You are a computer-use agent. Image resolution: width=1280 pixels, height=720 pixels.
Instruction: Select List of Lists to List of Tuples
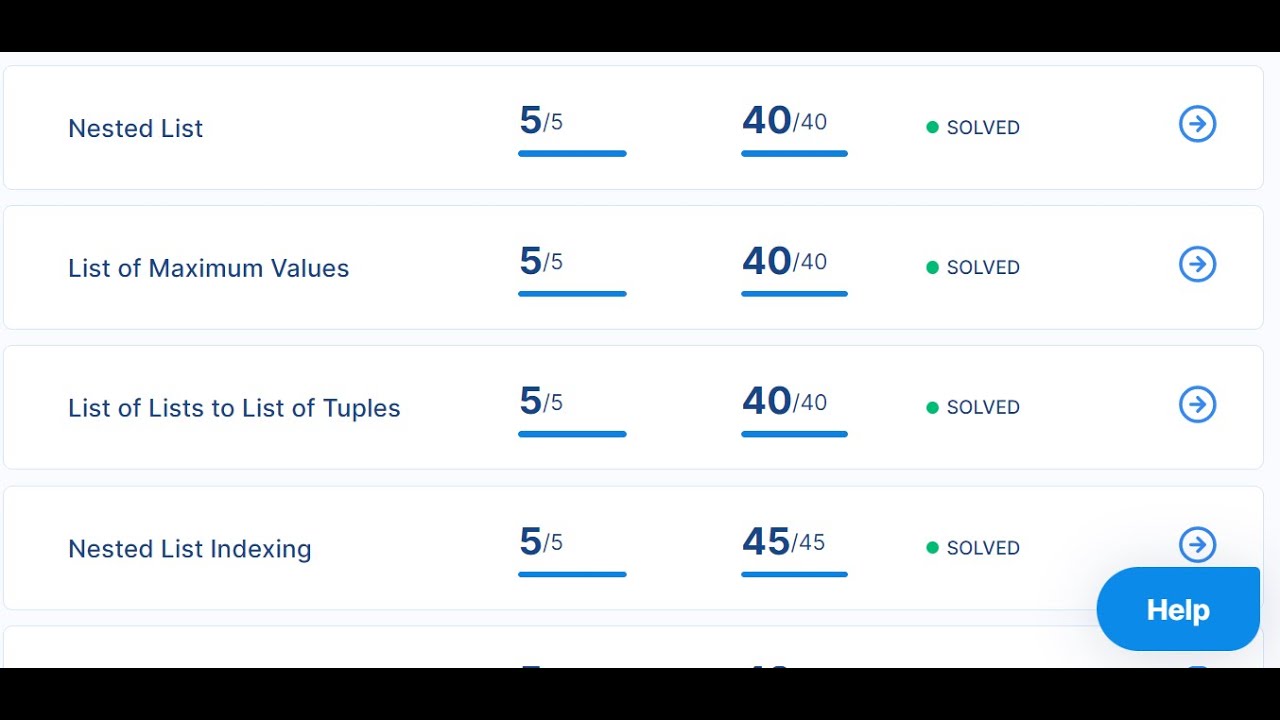click(x=234, y=408)
